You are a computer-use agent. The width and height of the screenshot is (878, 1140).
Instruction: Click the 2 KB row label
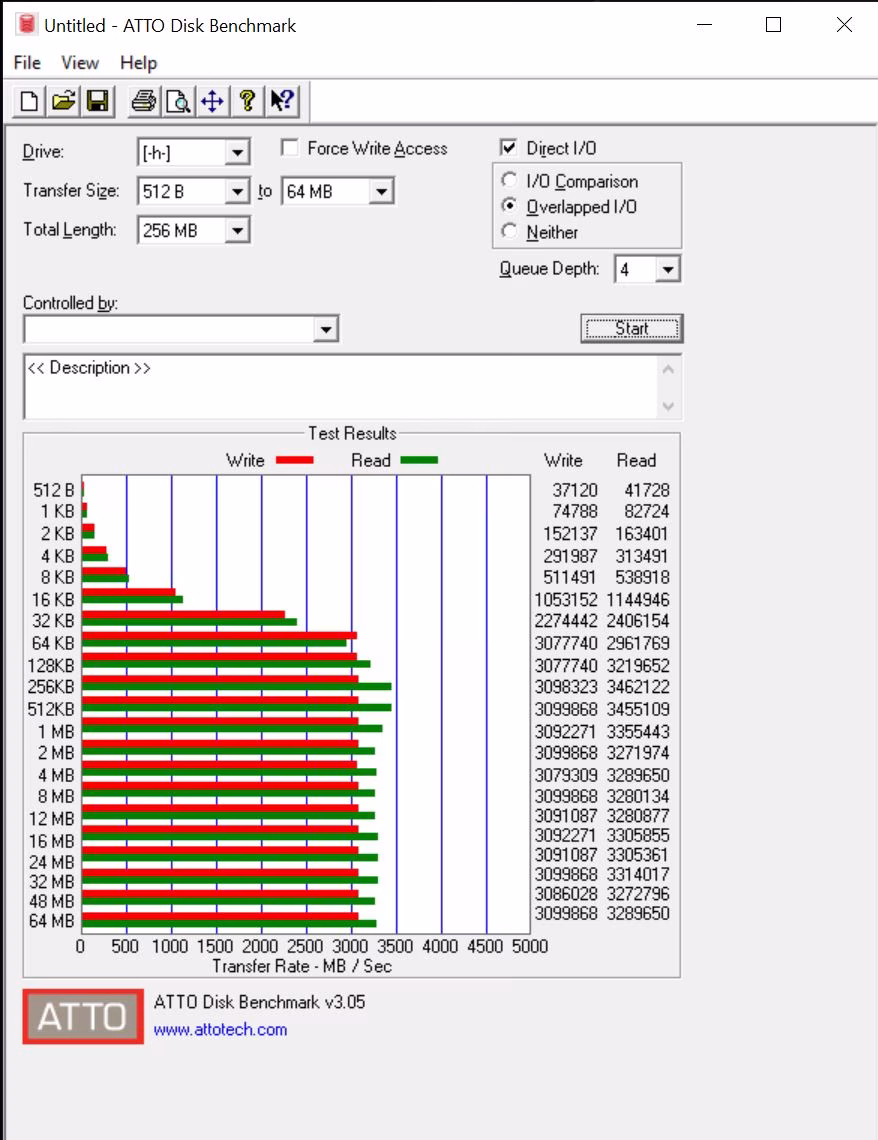pyautogui.click(x=57, y=534)
